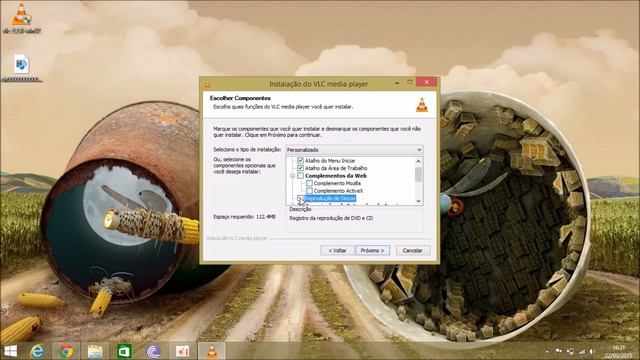Click the Voltar back button
This screenshot has width=640, height=360.
[337, 250]
